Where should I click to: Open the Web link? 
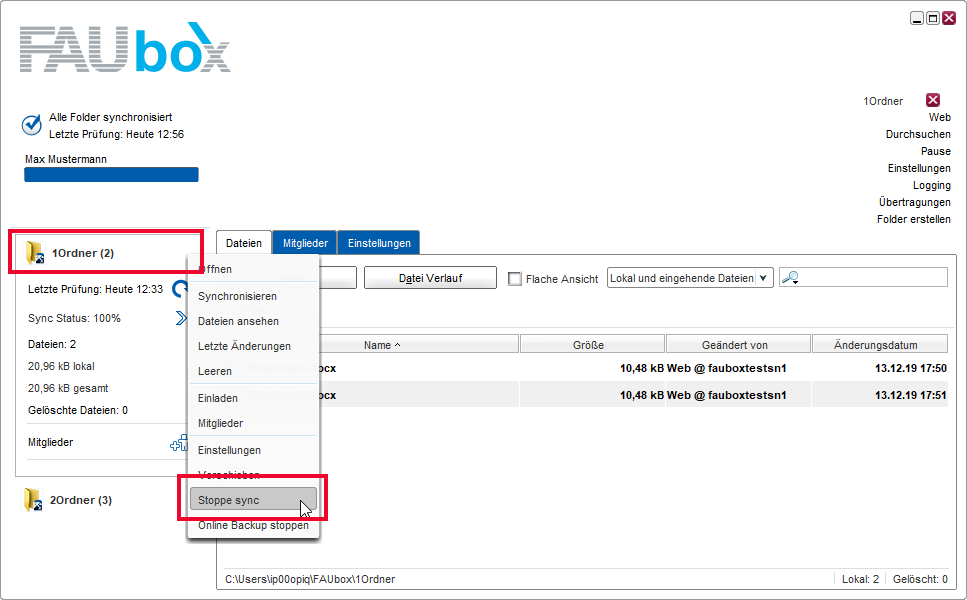point(939,117)
